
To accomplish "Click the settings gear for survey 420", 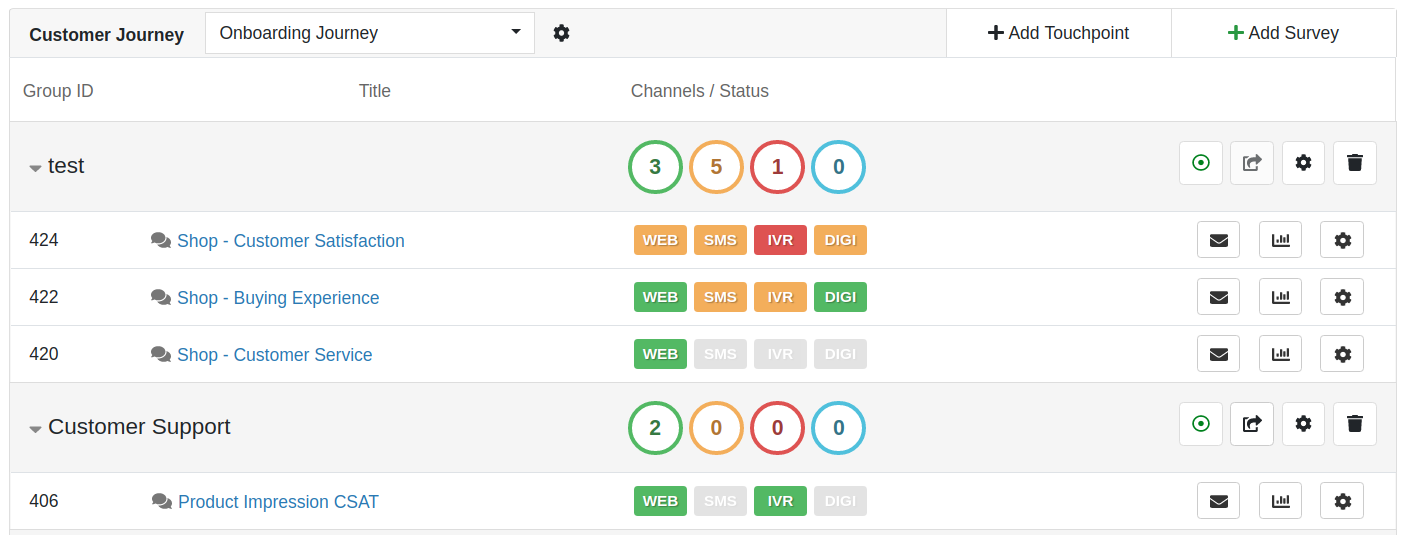I will pos(1342,354).
